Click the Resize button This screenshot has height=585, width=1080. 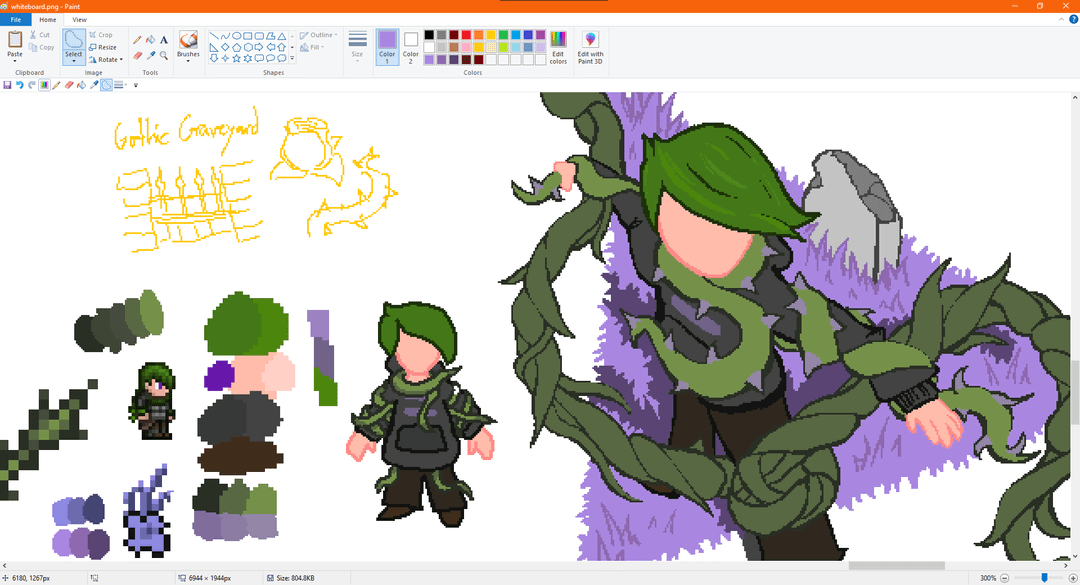102,47
